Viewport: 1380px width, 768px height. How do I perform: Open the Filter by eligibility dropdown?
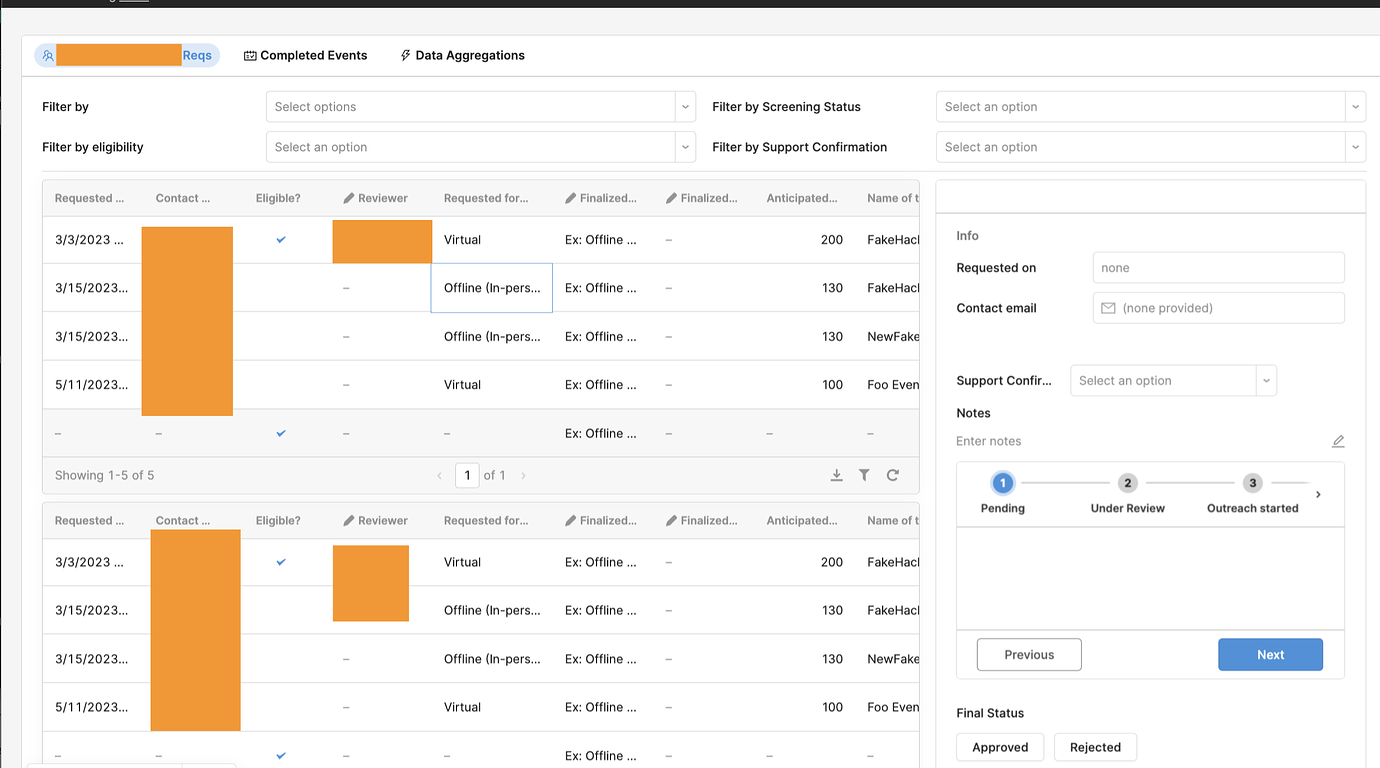pyautogui.click(x=480, y=147)
